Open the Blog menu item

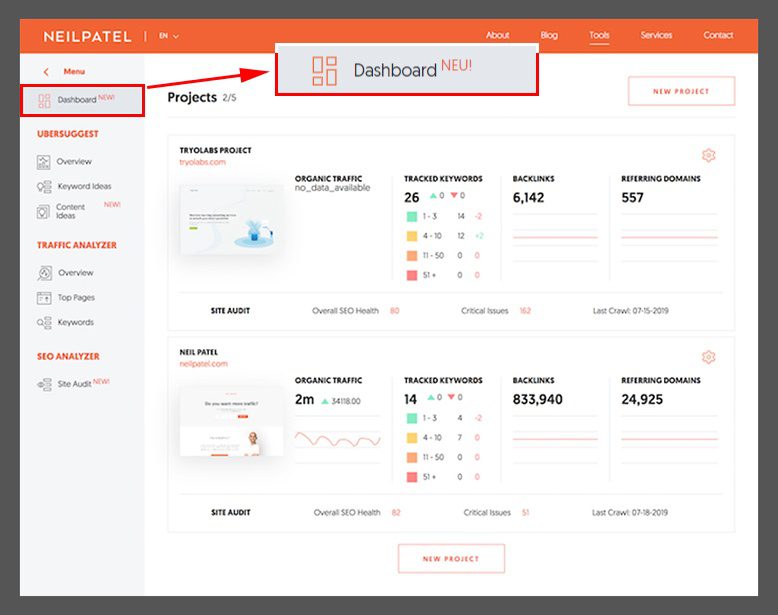pos(549,35)
